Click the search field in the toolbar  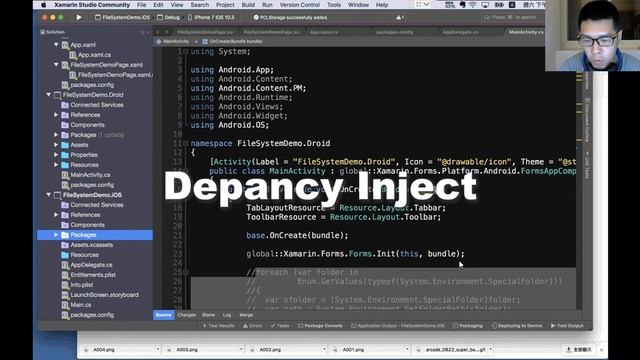point(512,18)
